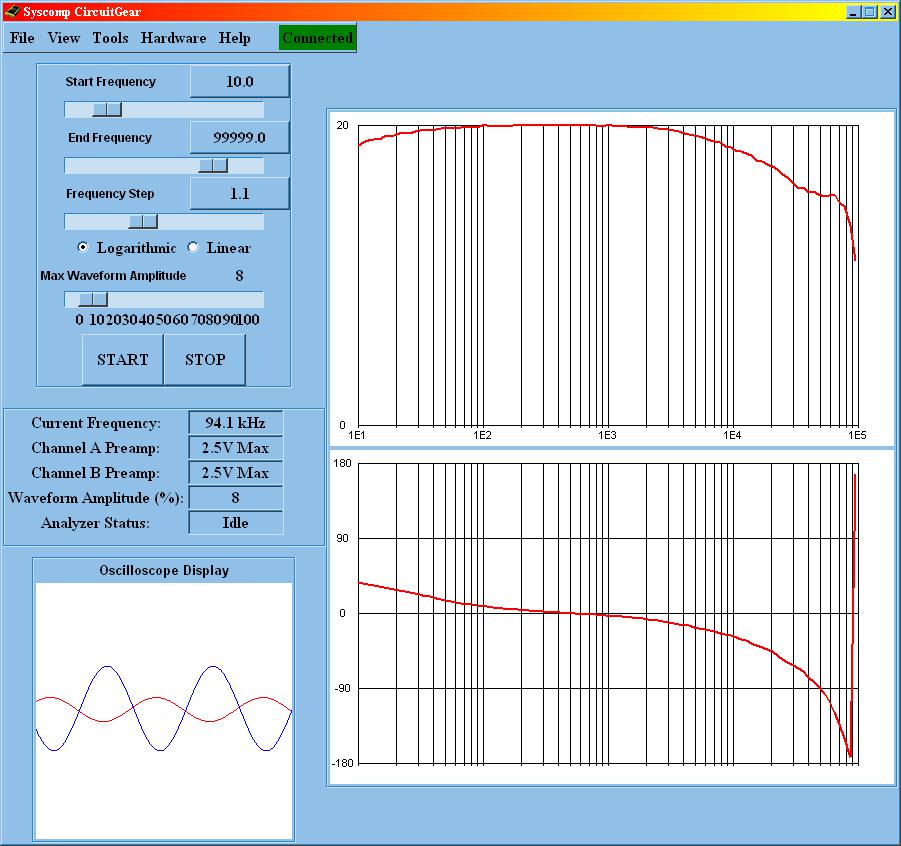
Task: Open the File menu
Action: pos(22,38)
